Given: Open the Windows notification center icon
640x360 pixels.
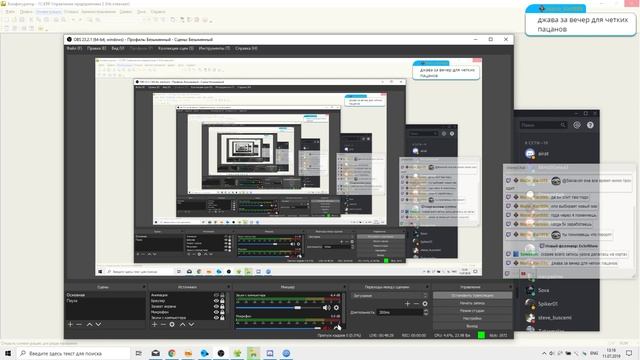Looking at the screenshot, I should click(629, 353).
